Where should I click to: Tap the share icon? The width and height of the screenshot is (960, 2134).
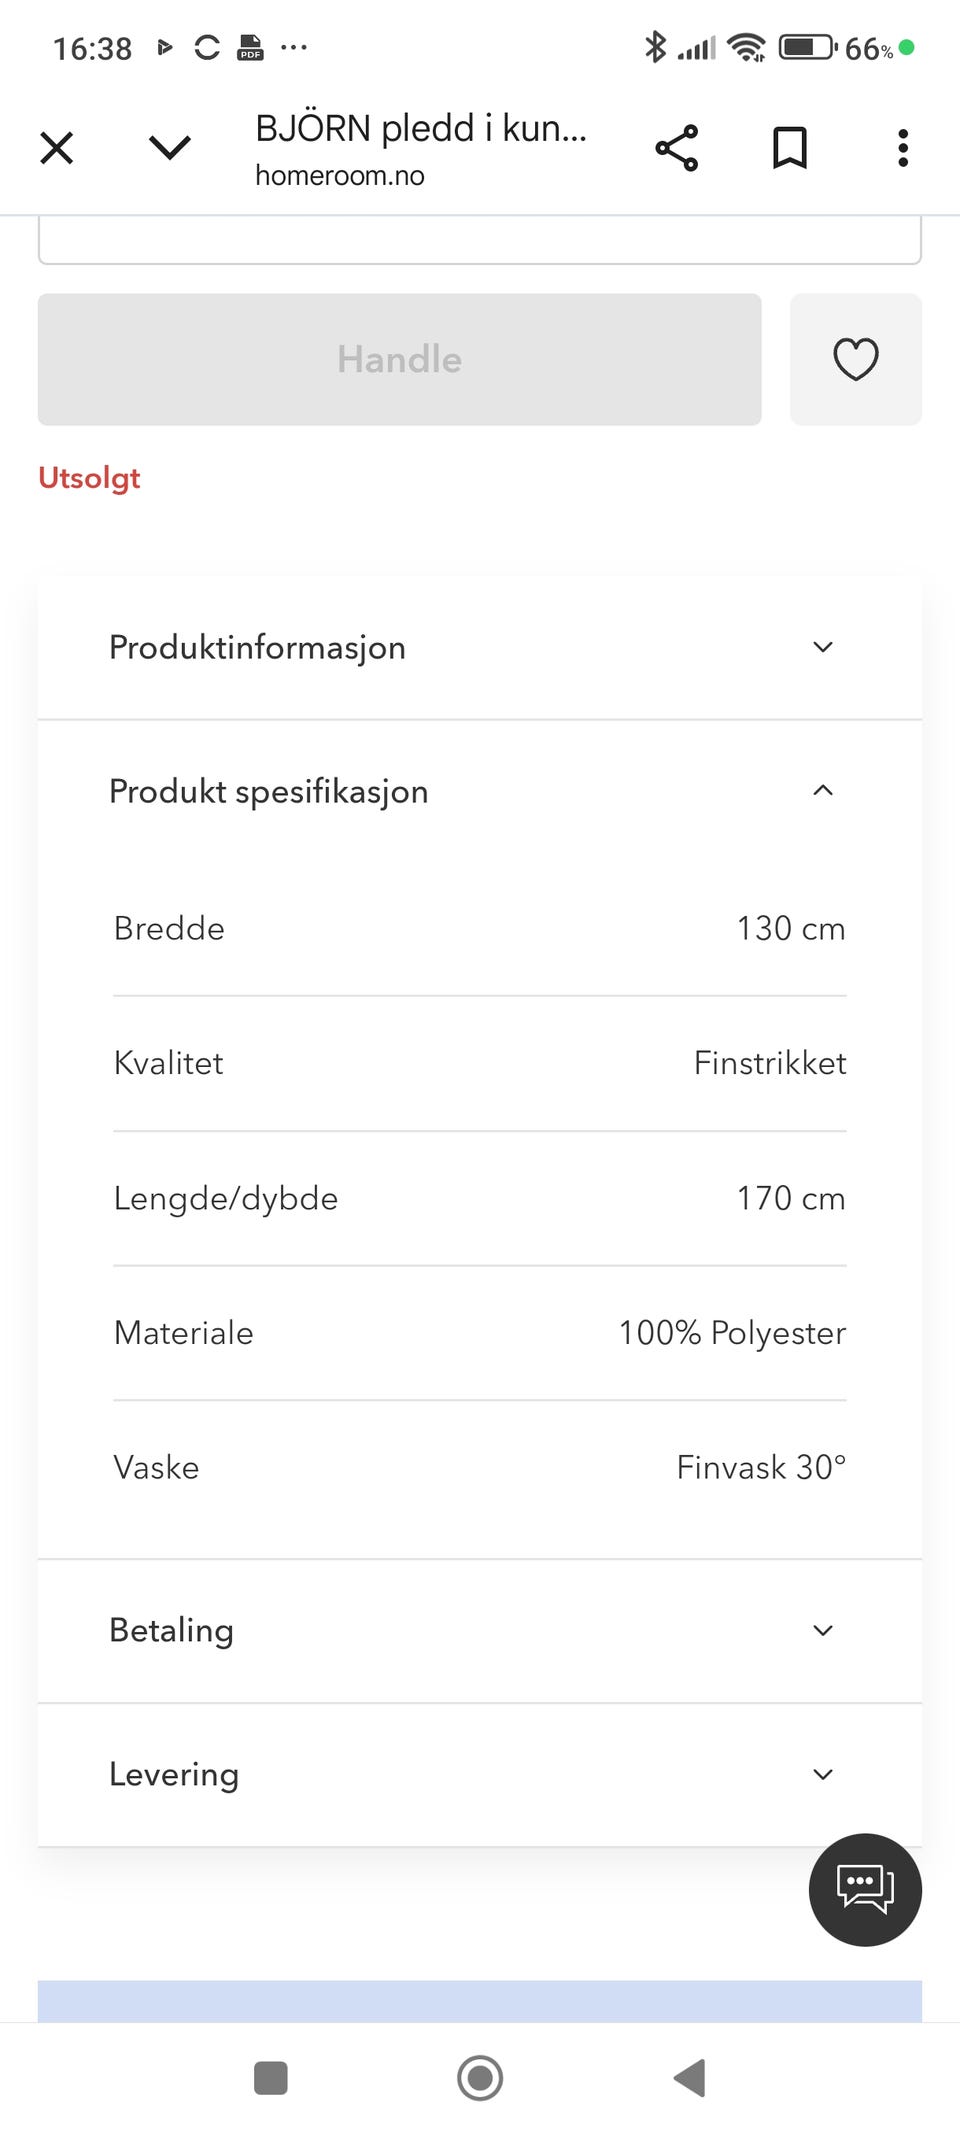point(677,148)
